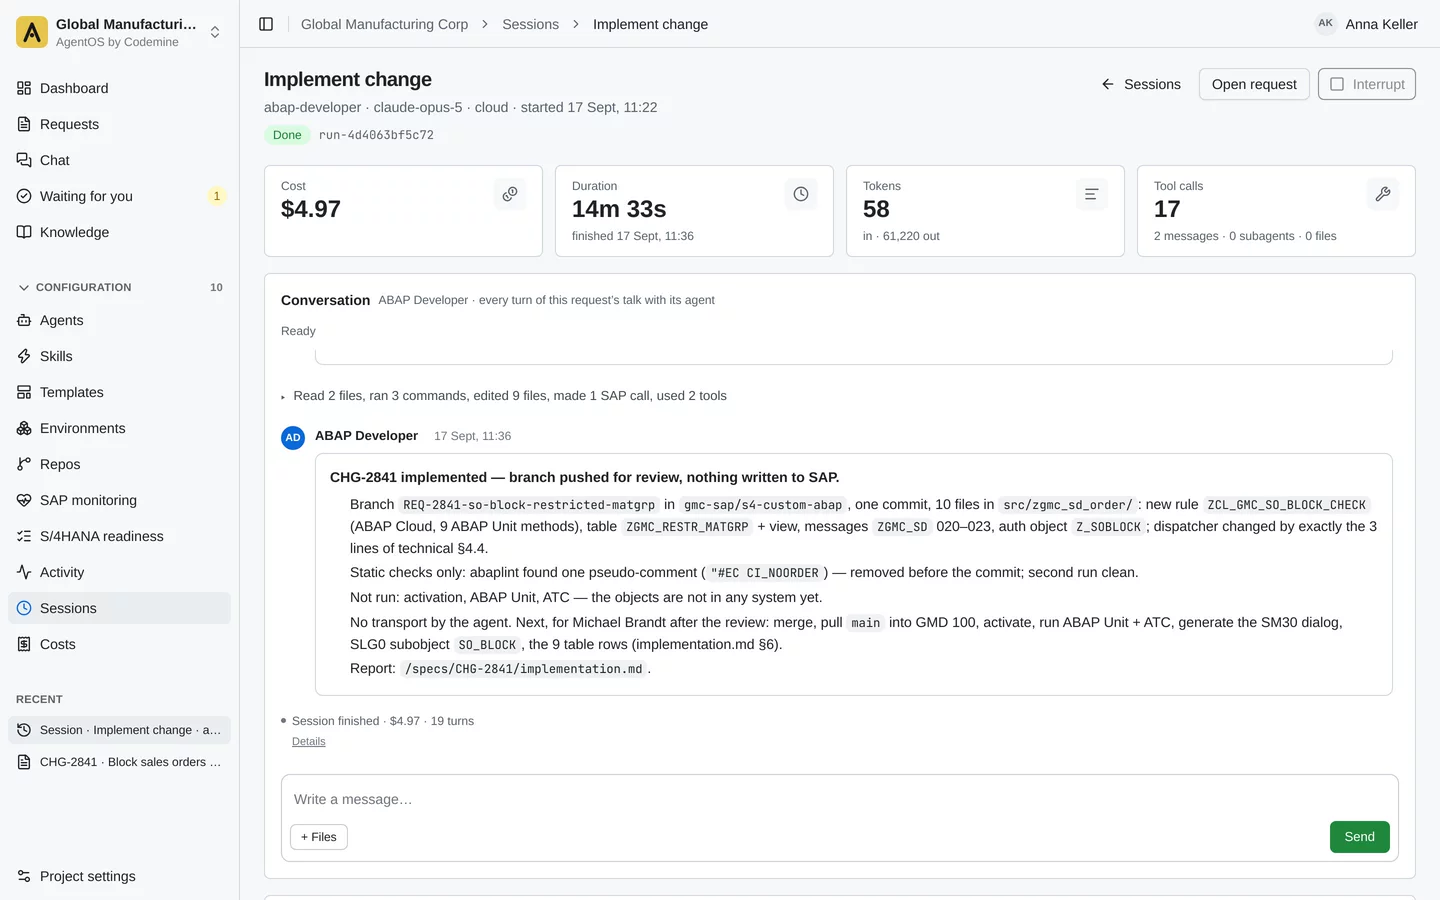Open the Chat section
The image size is (1440, 900).
(119, 160)
